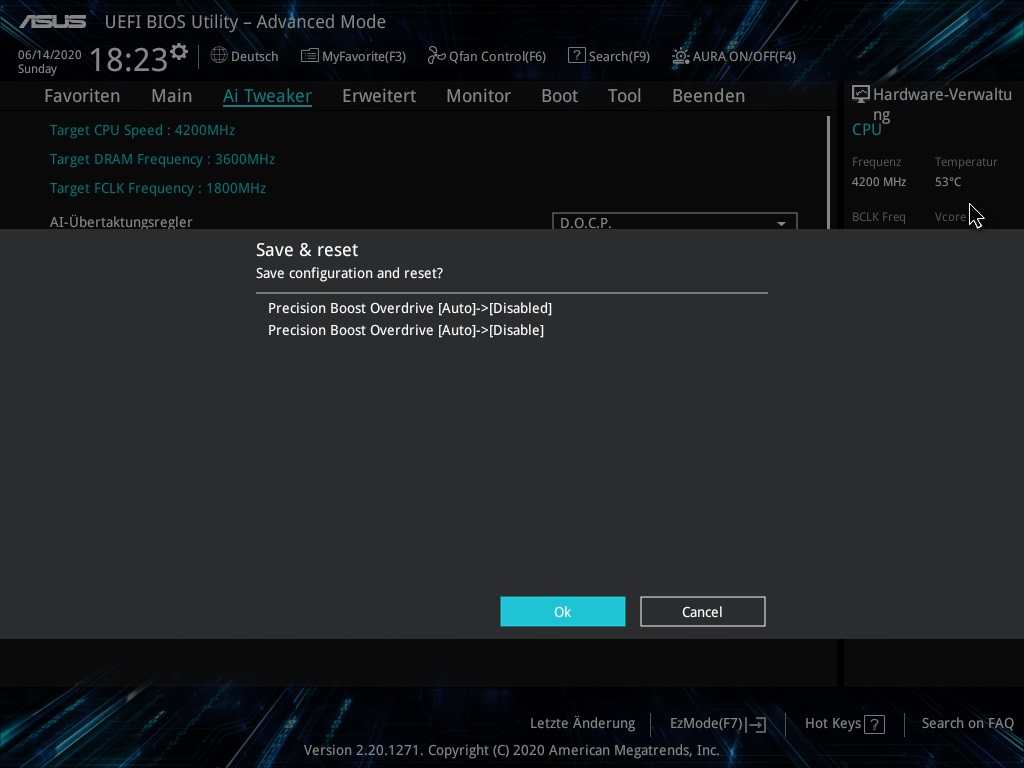1024x768 pixels.
Task: Cancel the Save & reset dialog
Action: pyautogui.click(x=703, y=611)
